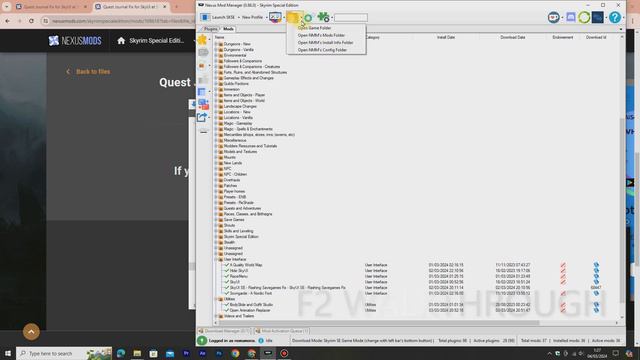Toggle green checkmark for Hide SkyUI mod

click(227, 271)
